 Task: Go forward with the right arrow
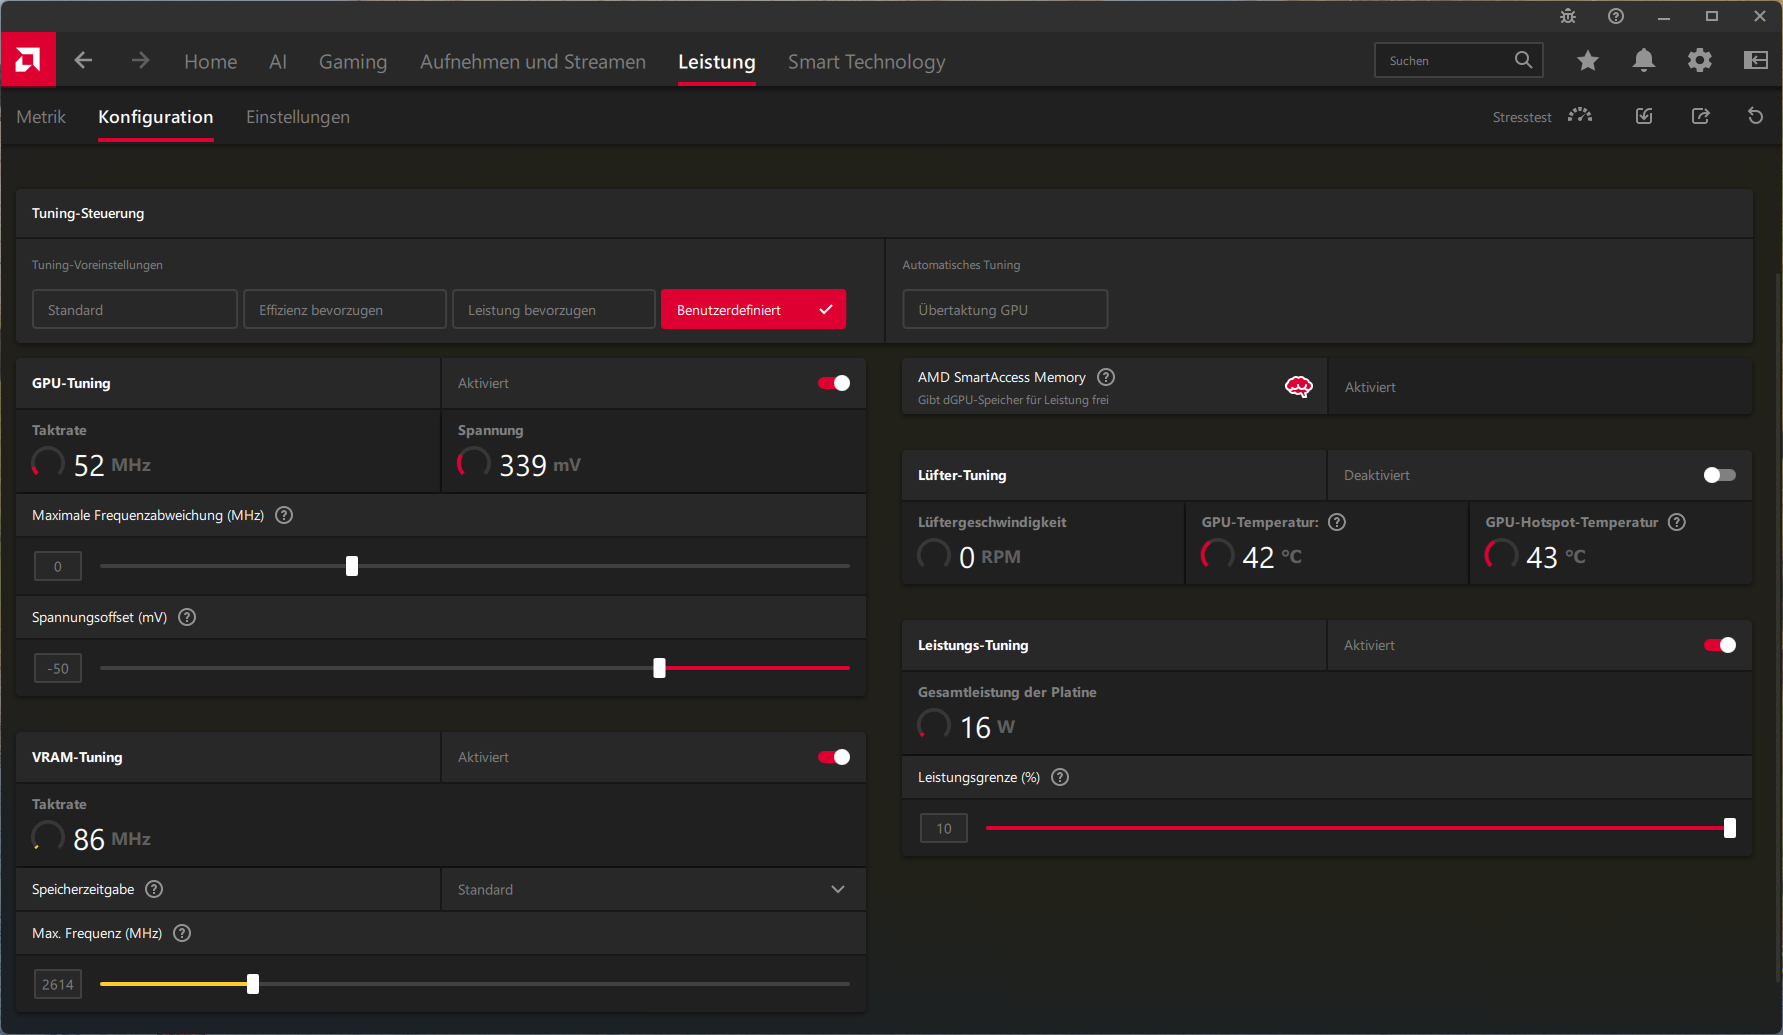pos(140,61)
